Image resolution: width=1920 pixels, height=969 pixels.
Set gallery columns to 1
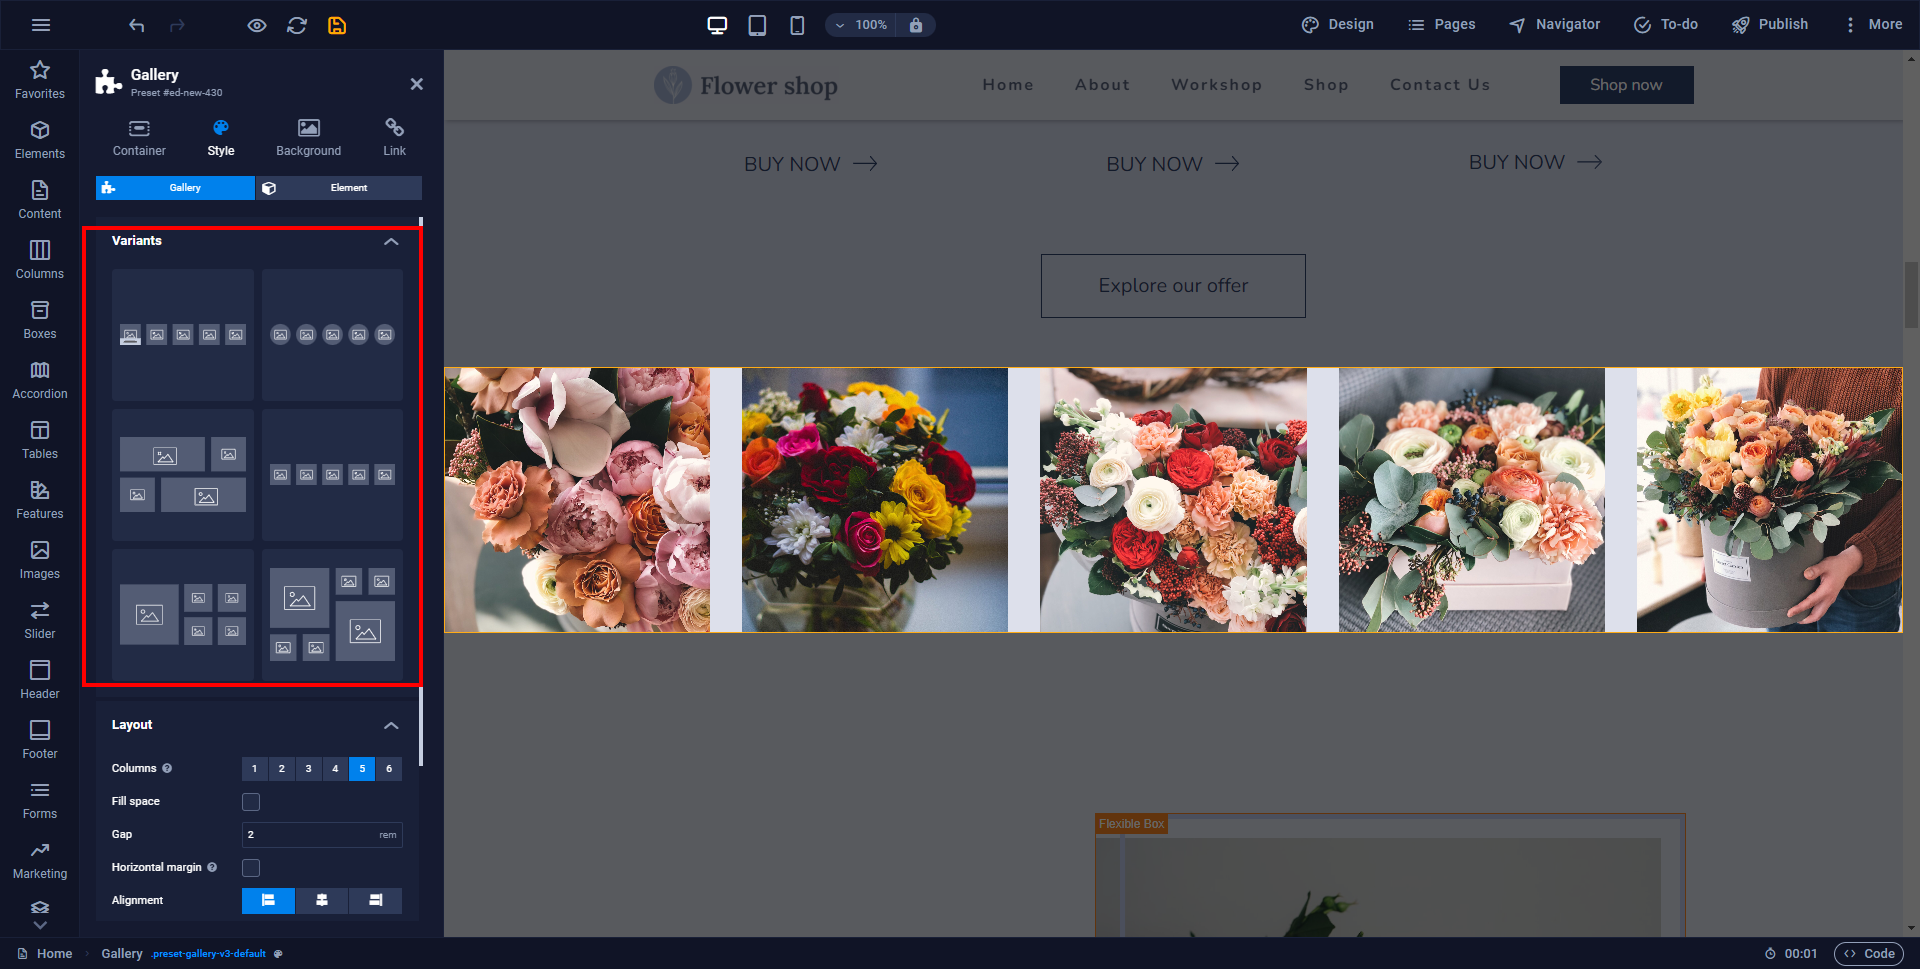pos(255,769)
